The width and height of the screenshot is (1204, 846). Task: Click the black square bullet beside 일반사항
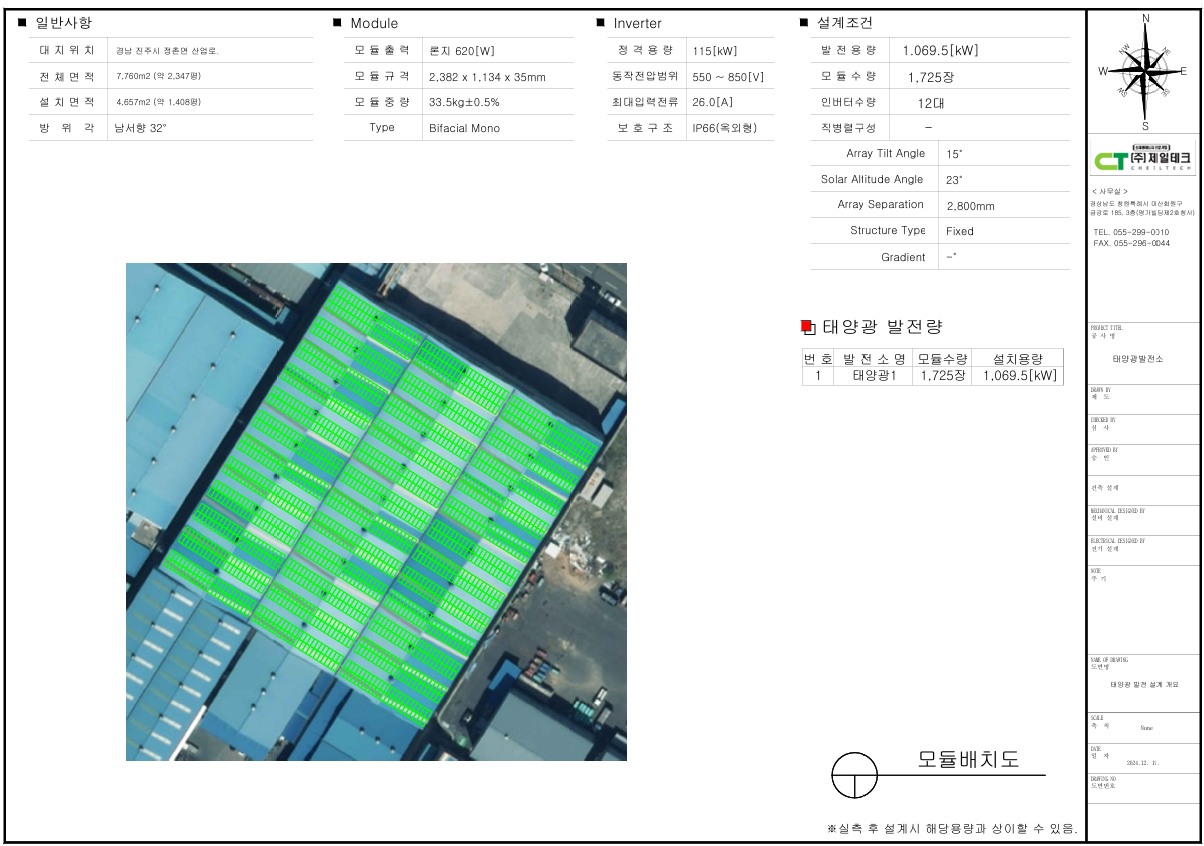pyautogui.click(x=23, y=22)
